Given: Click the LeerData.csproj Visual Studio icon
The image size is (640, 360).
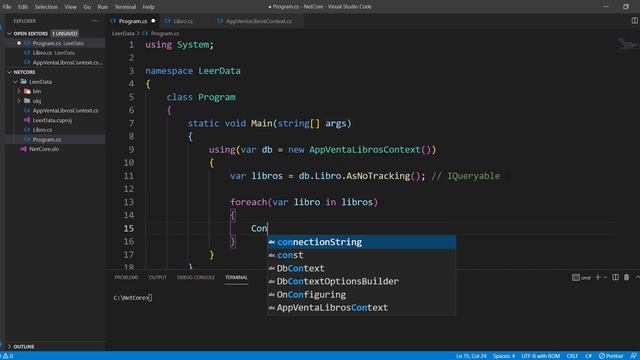Looking at the screenshot, I should 27,120.
